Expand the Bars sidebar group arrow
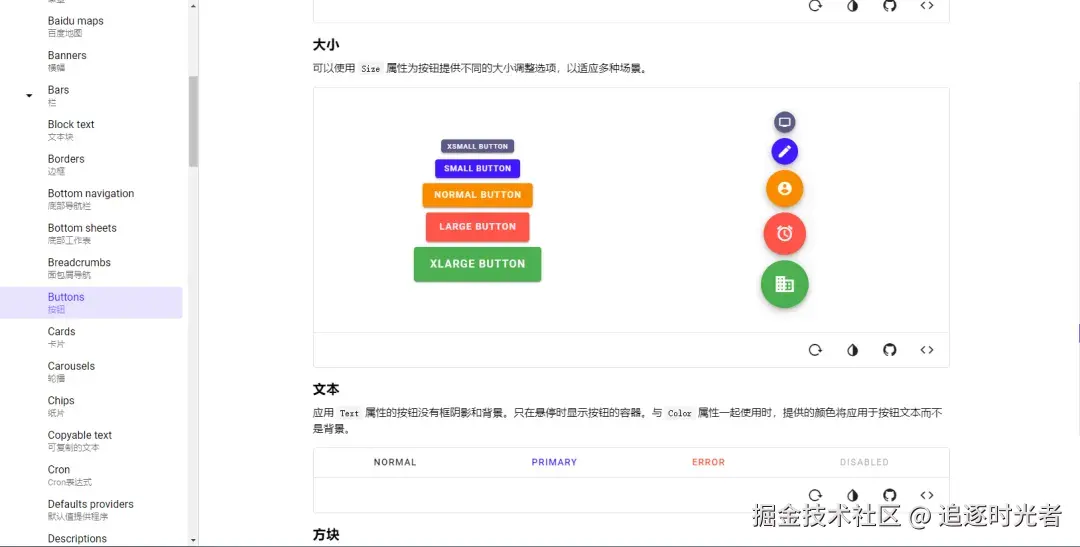The width and height of the screenshot is (1080, 547). coord(29,96)
